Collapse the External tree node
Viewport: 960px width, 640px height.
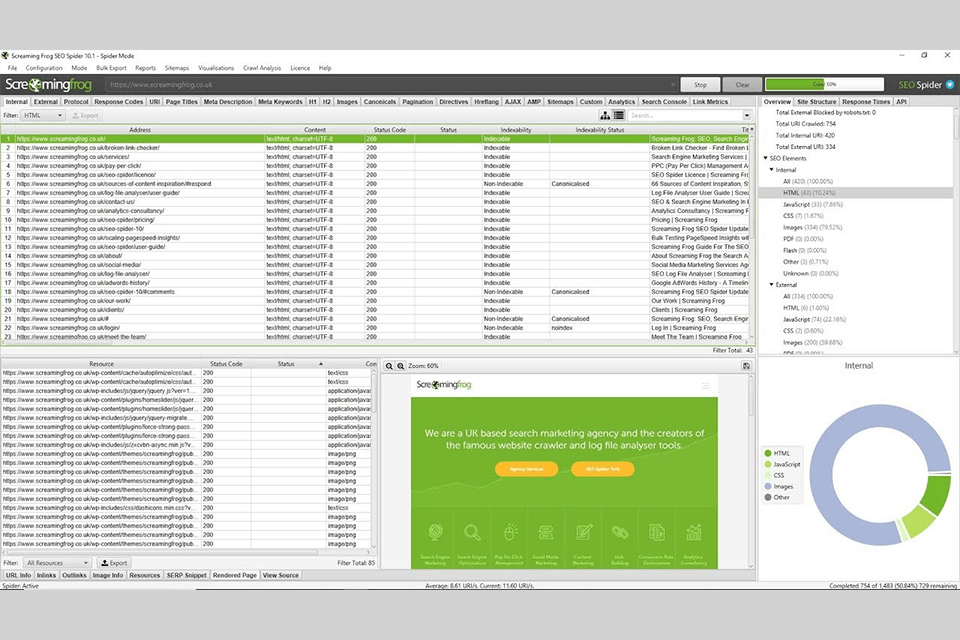(x=771, y=285)
